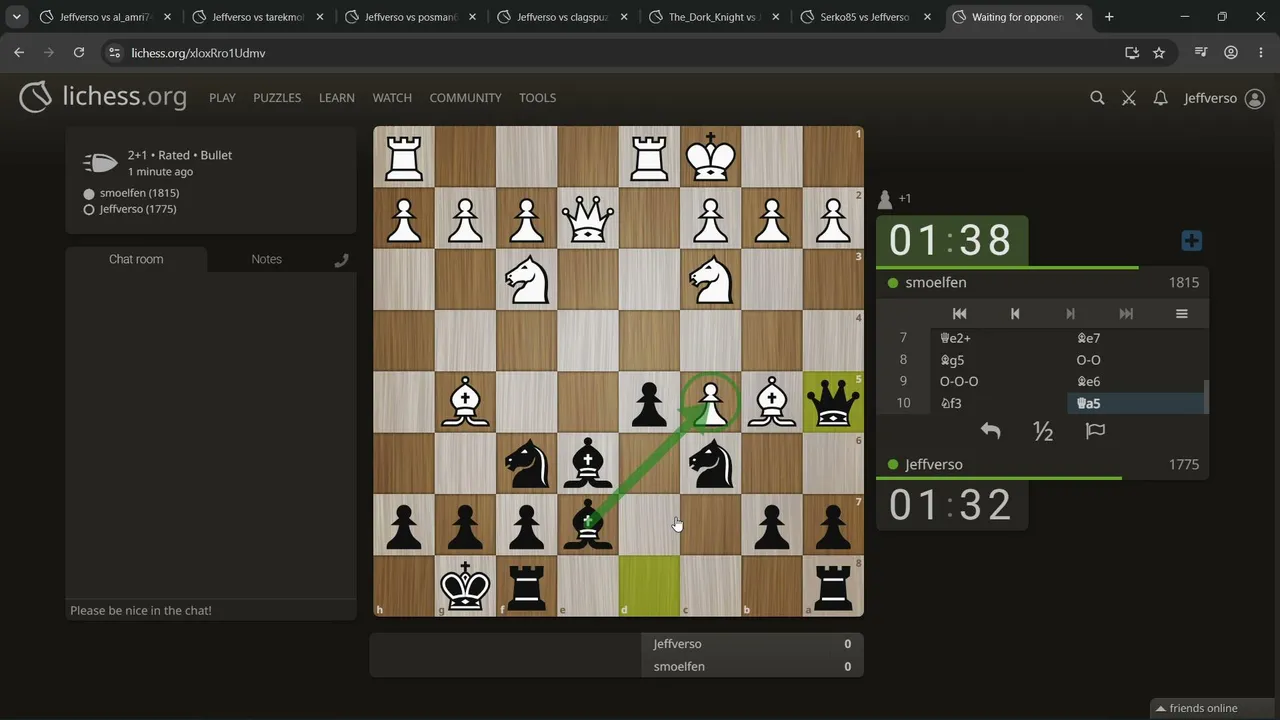Jump to the last move
This screenshot has height=720, width=1280.
pyautogui.click(x=1126, y=314)
